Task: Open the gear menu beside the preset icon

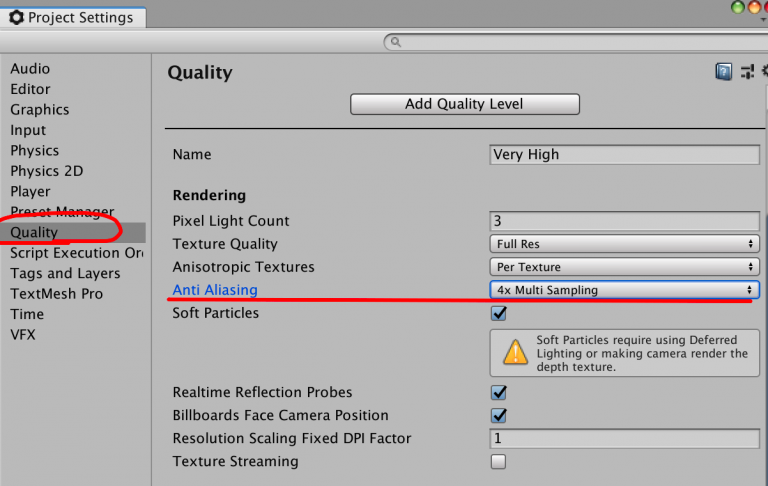Action: pos(763,72)
